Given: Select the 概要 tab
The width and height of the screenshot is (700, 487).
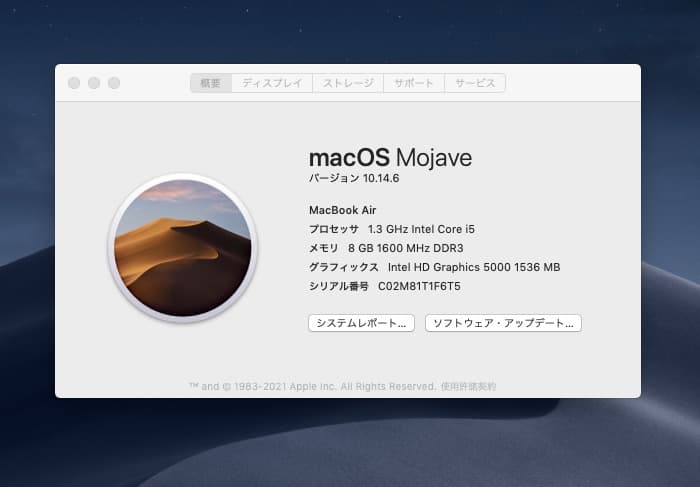Looking at the screenshot, I should click(211, 83).
